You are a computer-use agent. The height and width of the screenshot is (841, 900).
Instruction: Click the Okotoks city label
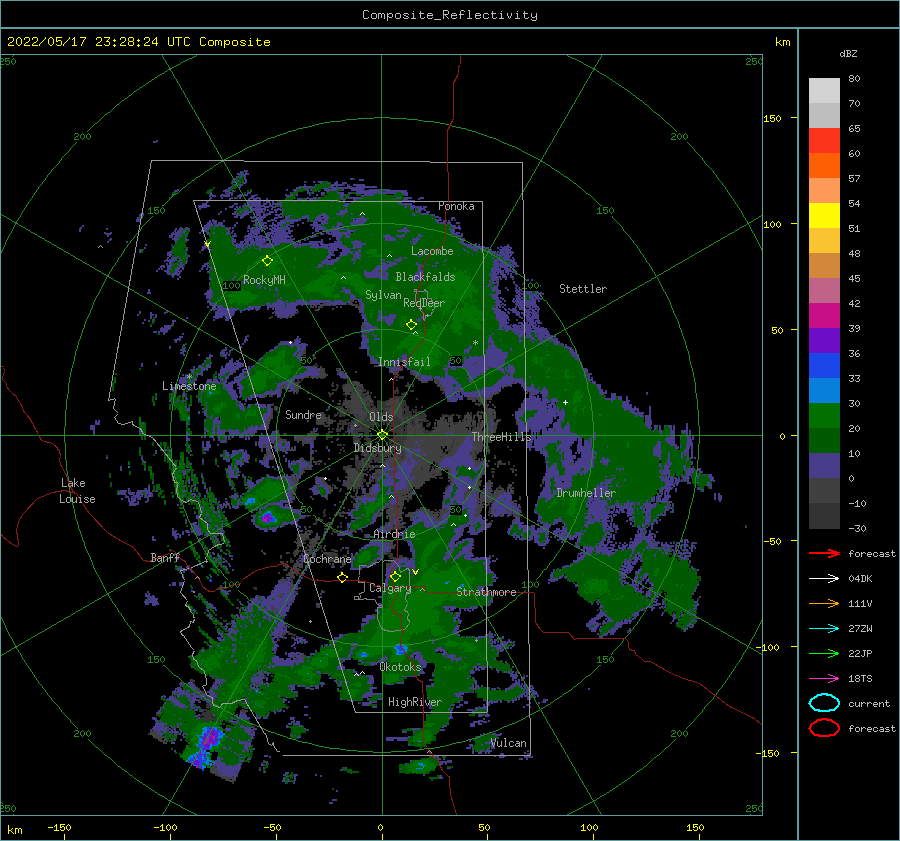[400, 667]
